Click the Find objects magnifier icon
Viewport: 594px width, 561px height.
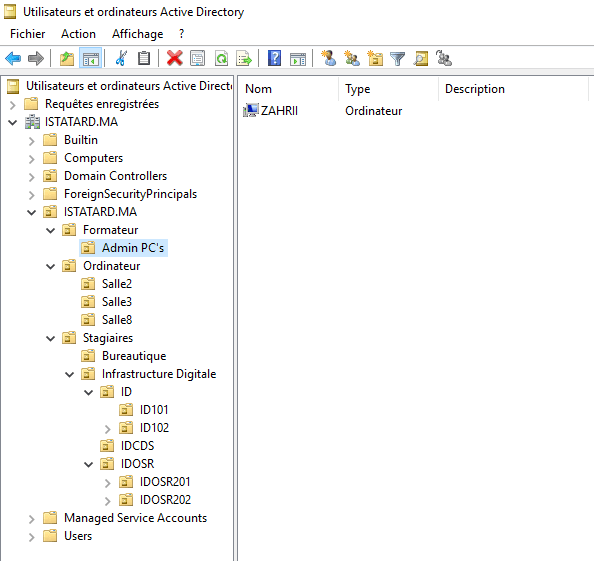[421, 59]
